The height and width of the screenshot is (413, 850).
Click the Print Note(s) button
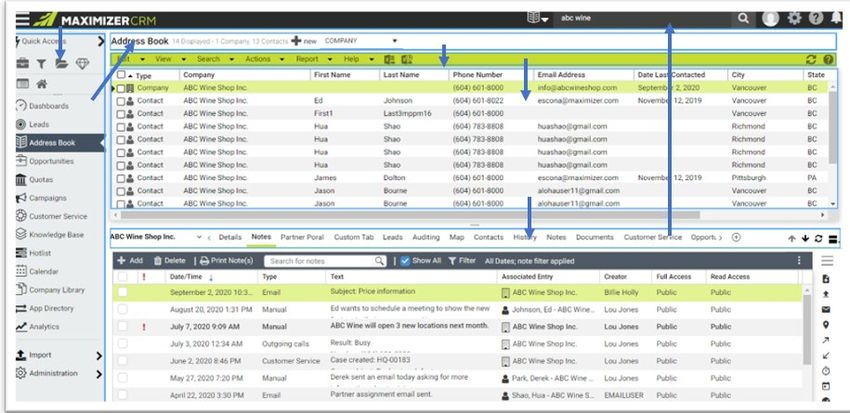click(227, 261)
